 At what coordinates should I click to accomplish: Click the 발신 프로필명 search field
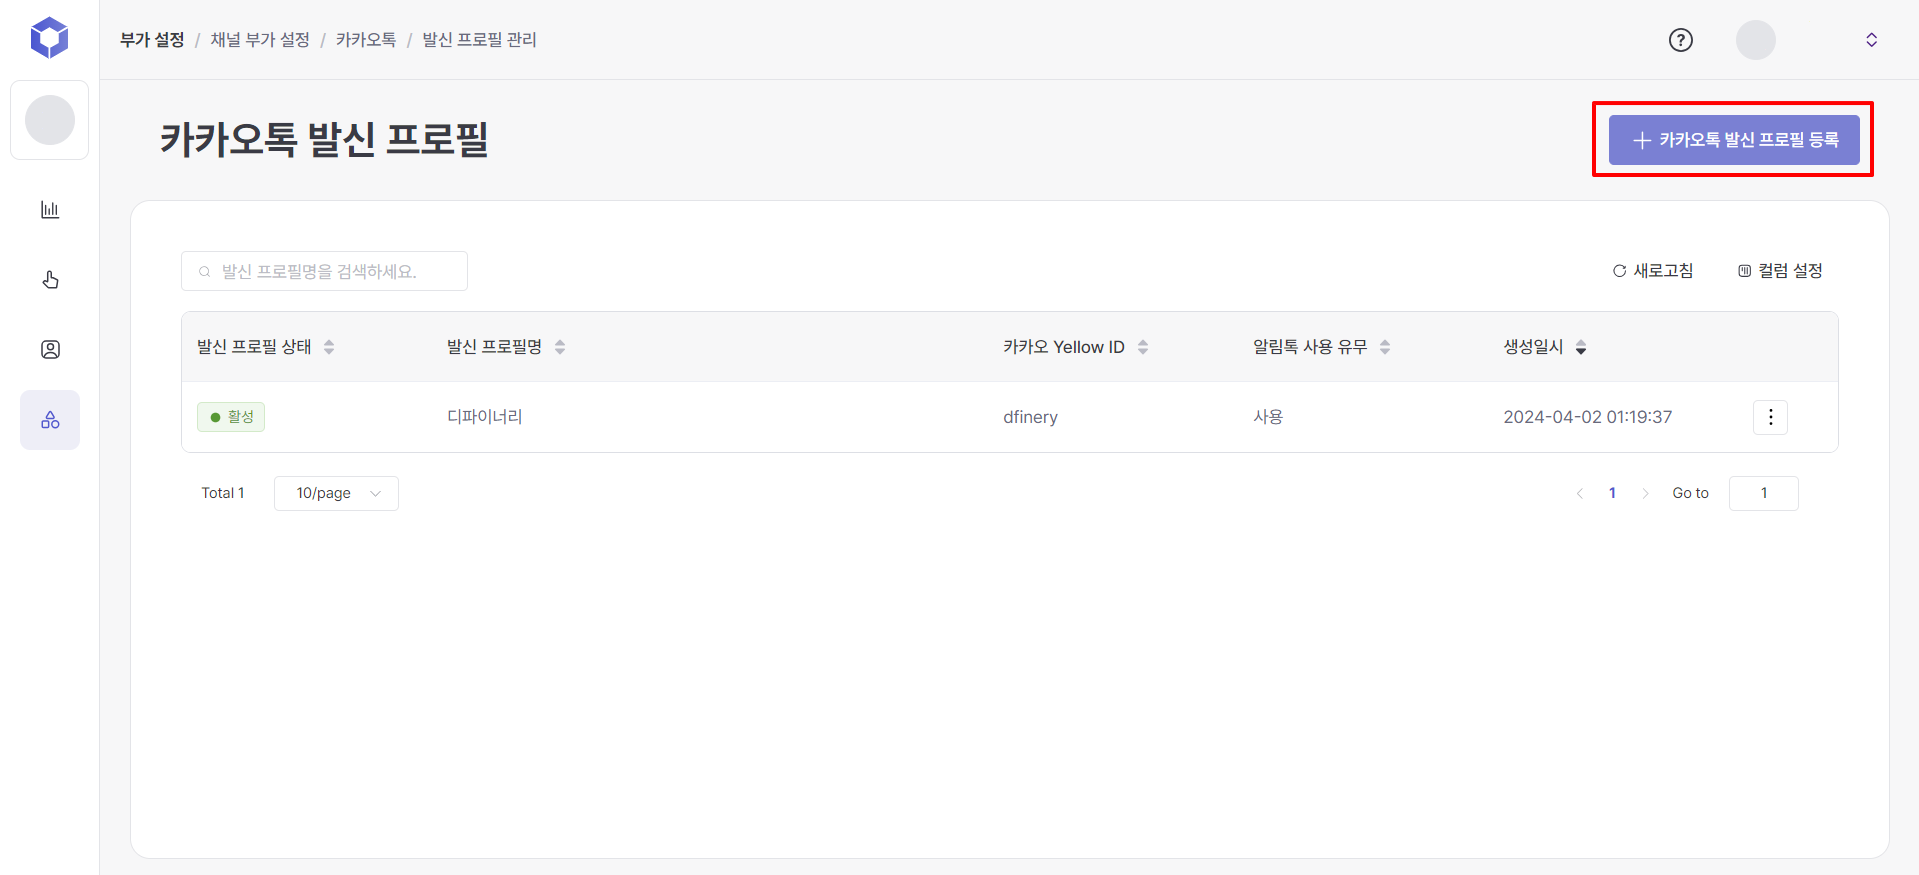(324, 271)
